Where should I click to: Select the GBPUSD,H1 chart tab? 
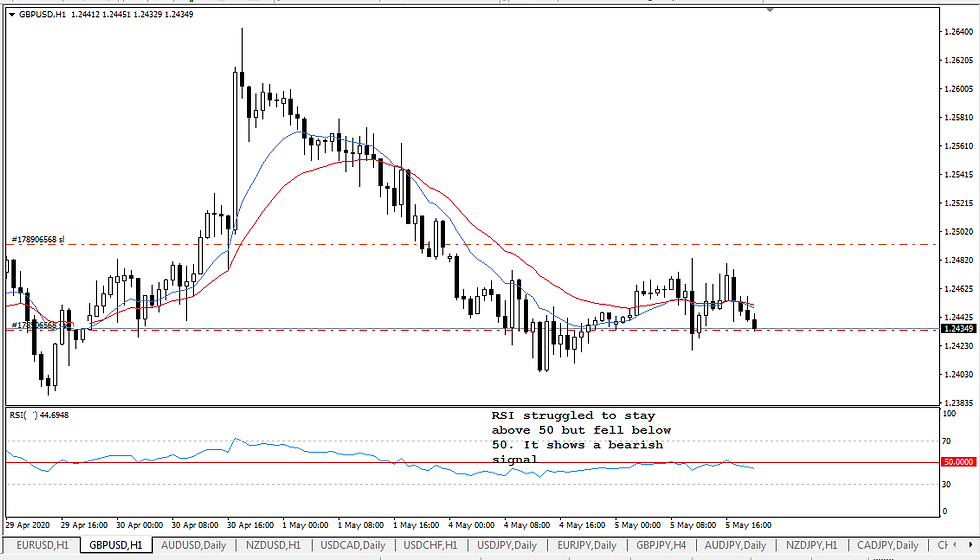[116, 545]
